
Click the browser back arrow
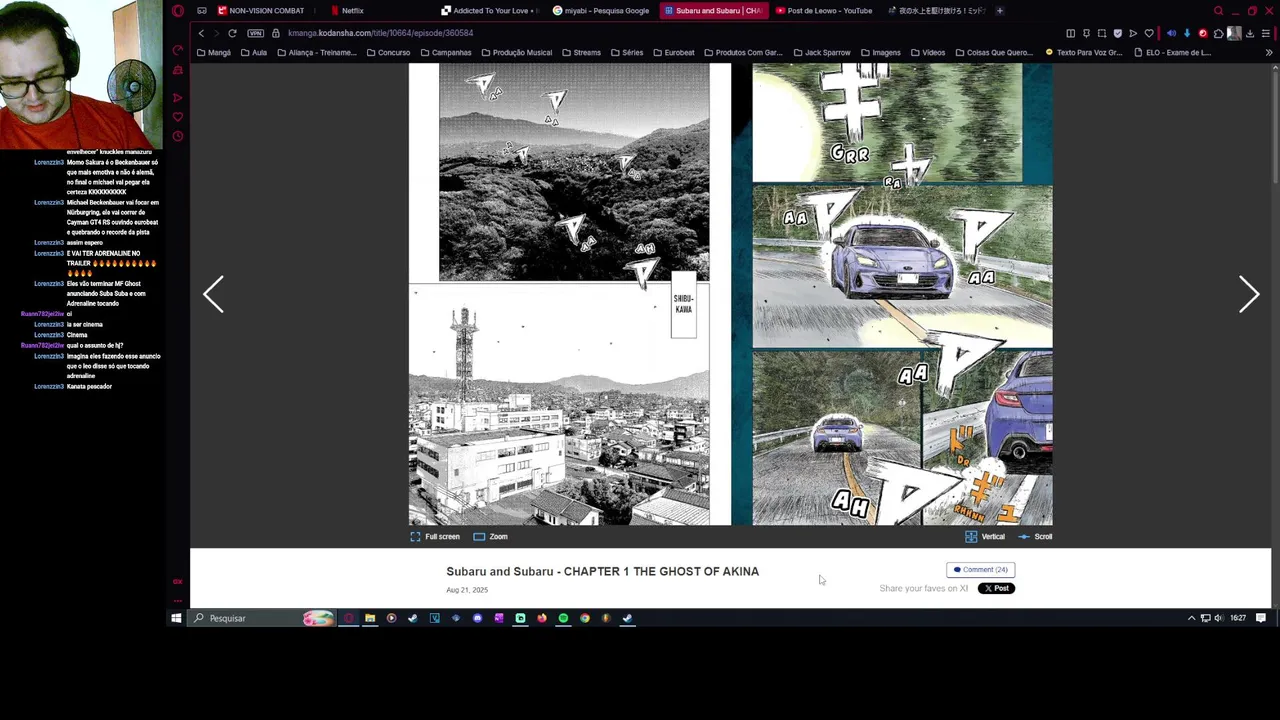201,33
